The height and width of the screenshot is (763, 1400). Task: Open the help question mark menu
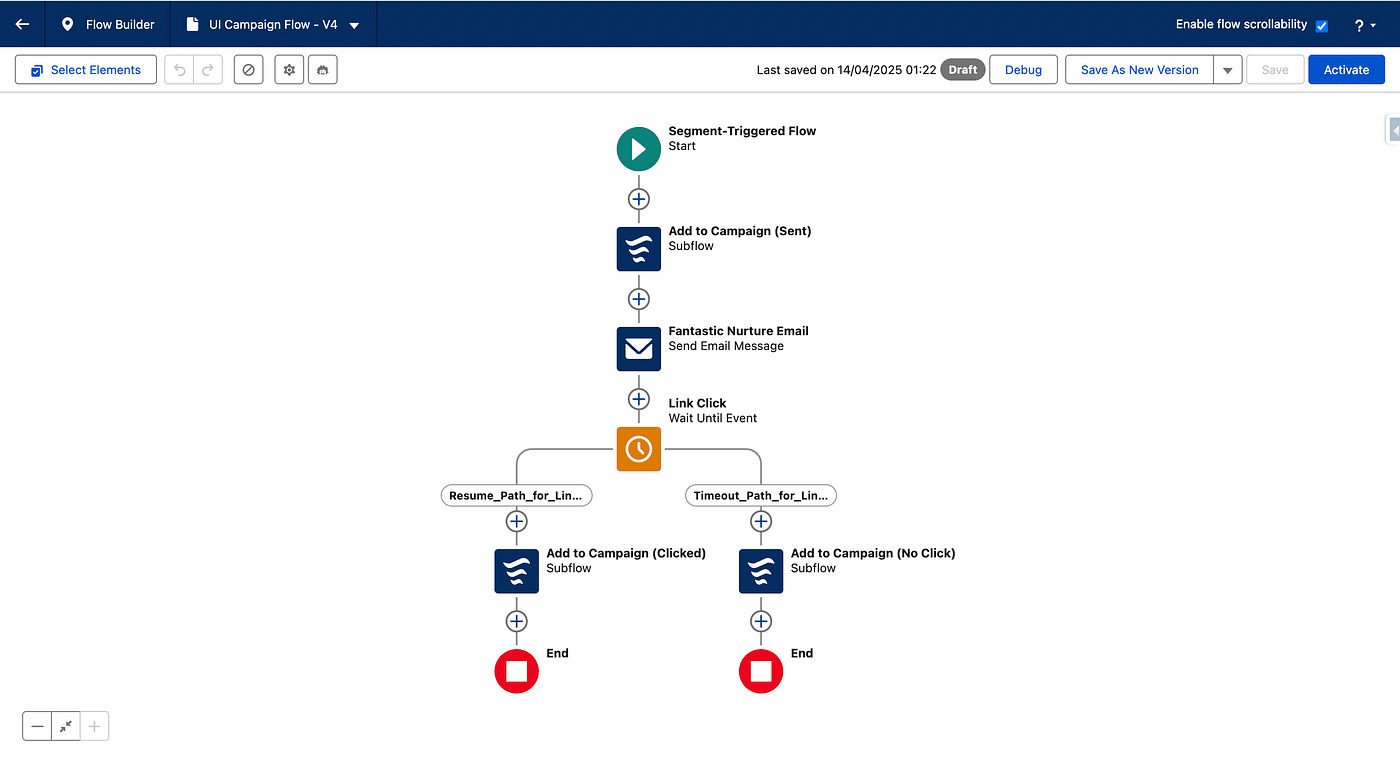point(1364,25)
